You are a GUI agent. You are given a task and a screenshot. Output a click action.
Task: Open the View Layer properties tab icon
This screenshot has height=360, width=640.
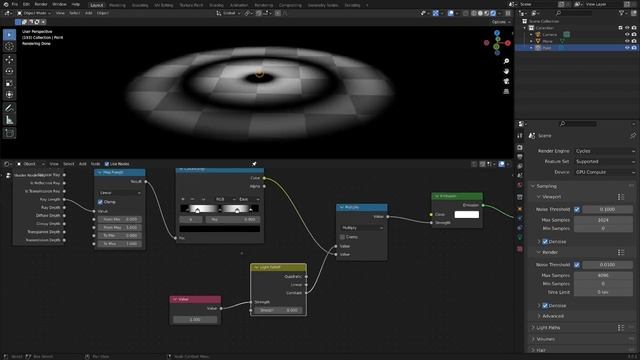[x=520, y=167]
